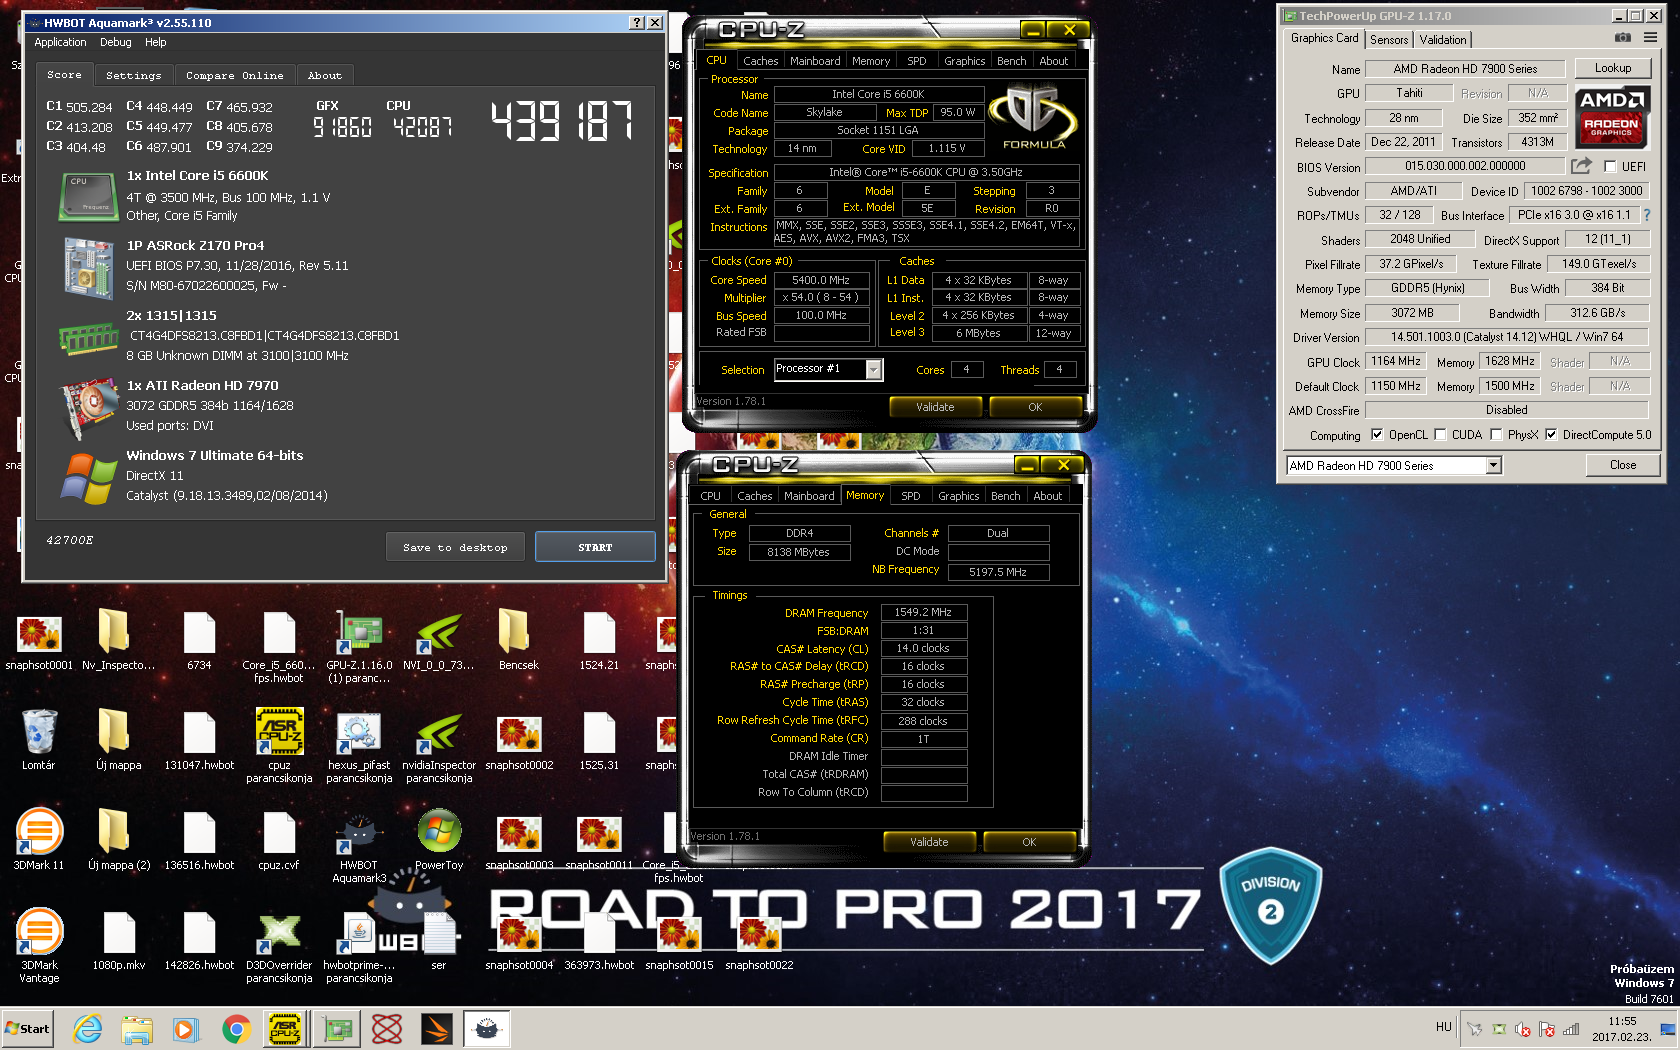
Task: Open the cpuz parancsikonja shortcut
Action: pos(279,746)
